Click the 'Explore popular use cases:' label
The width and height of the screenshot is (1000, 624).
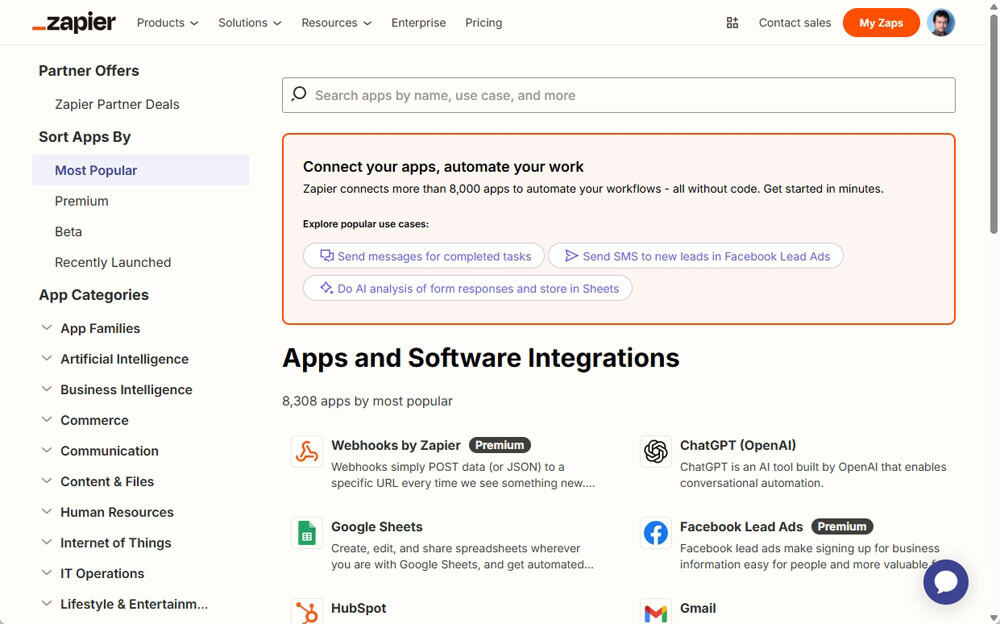pos(366,224)
